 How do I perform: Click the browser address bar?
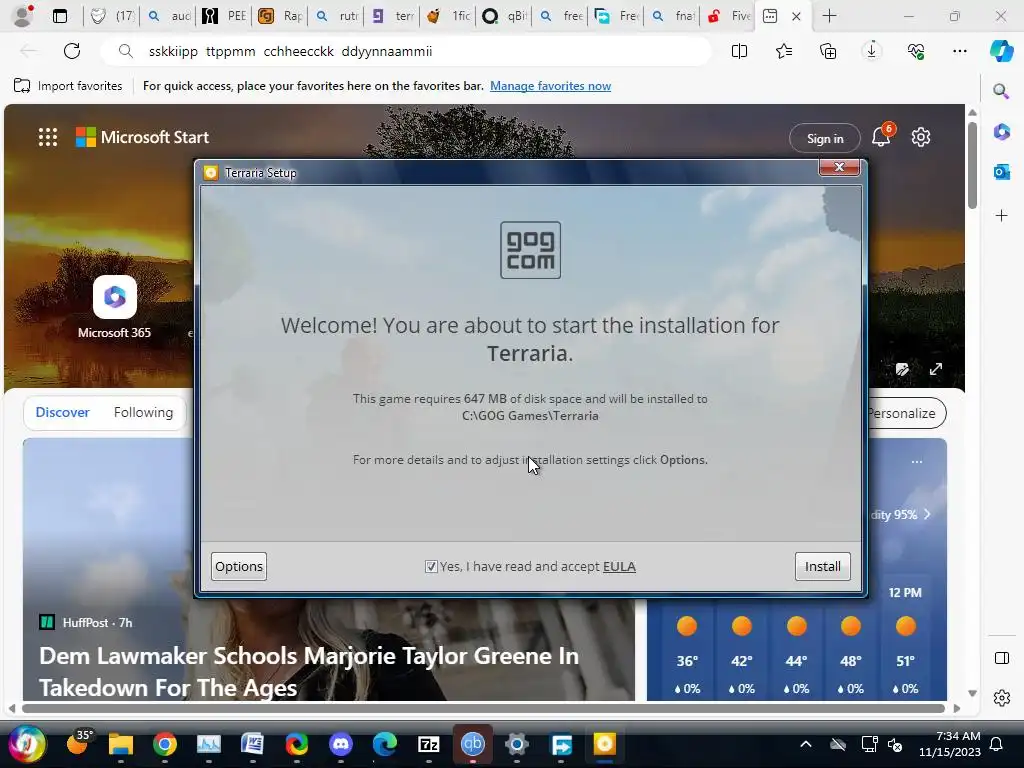pos(405,51)
